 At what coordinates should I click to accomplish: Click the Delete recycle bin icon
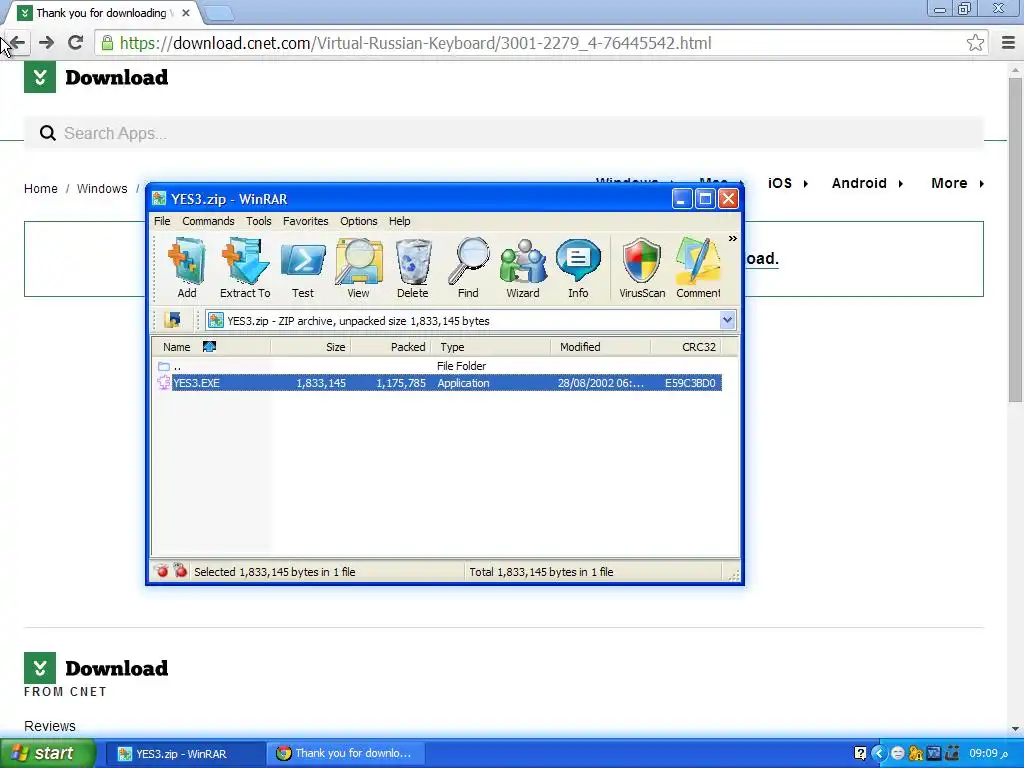(x=413, y=268)
